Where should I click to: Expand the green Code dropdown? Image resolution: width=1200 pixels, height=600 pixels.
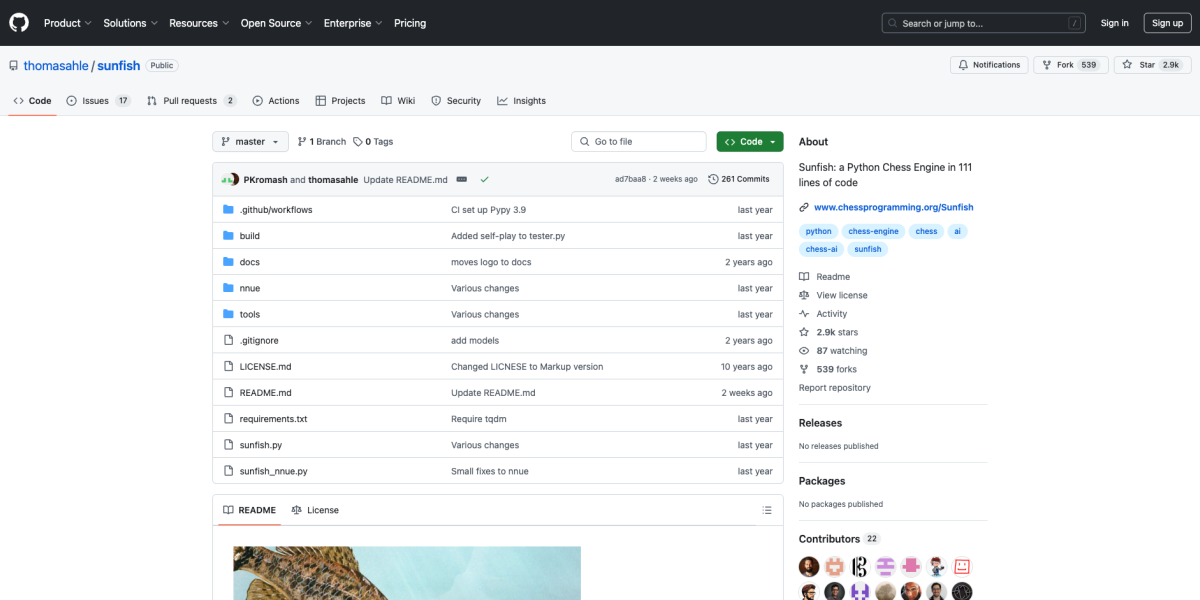coord(749,142)
